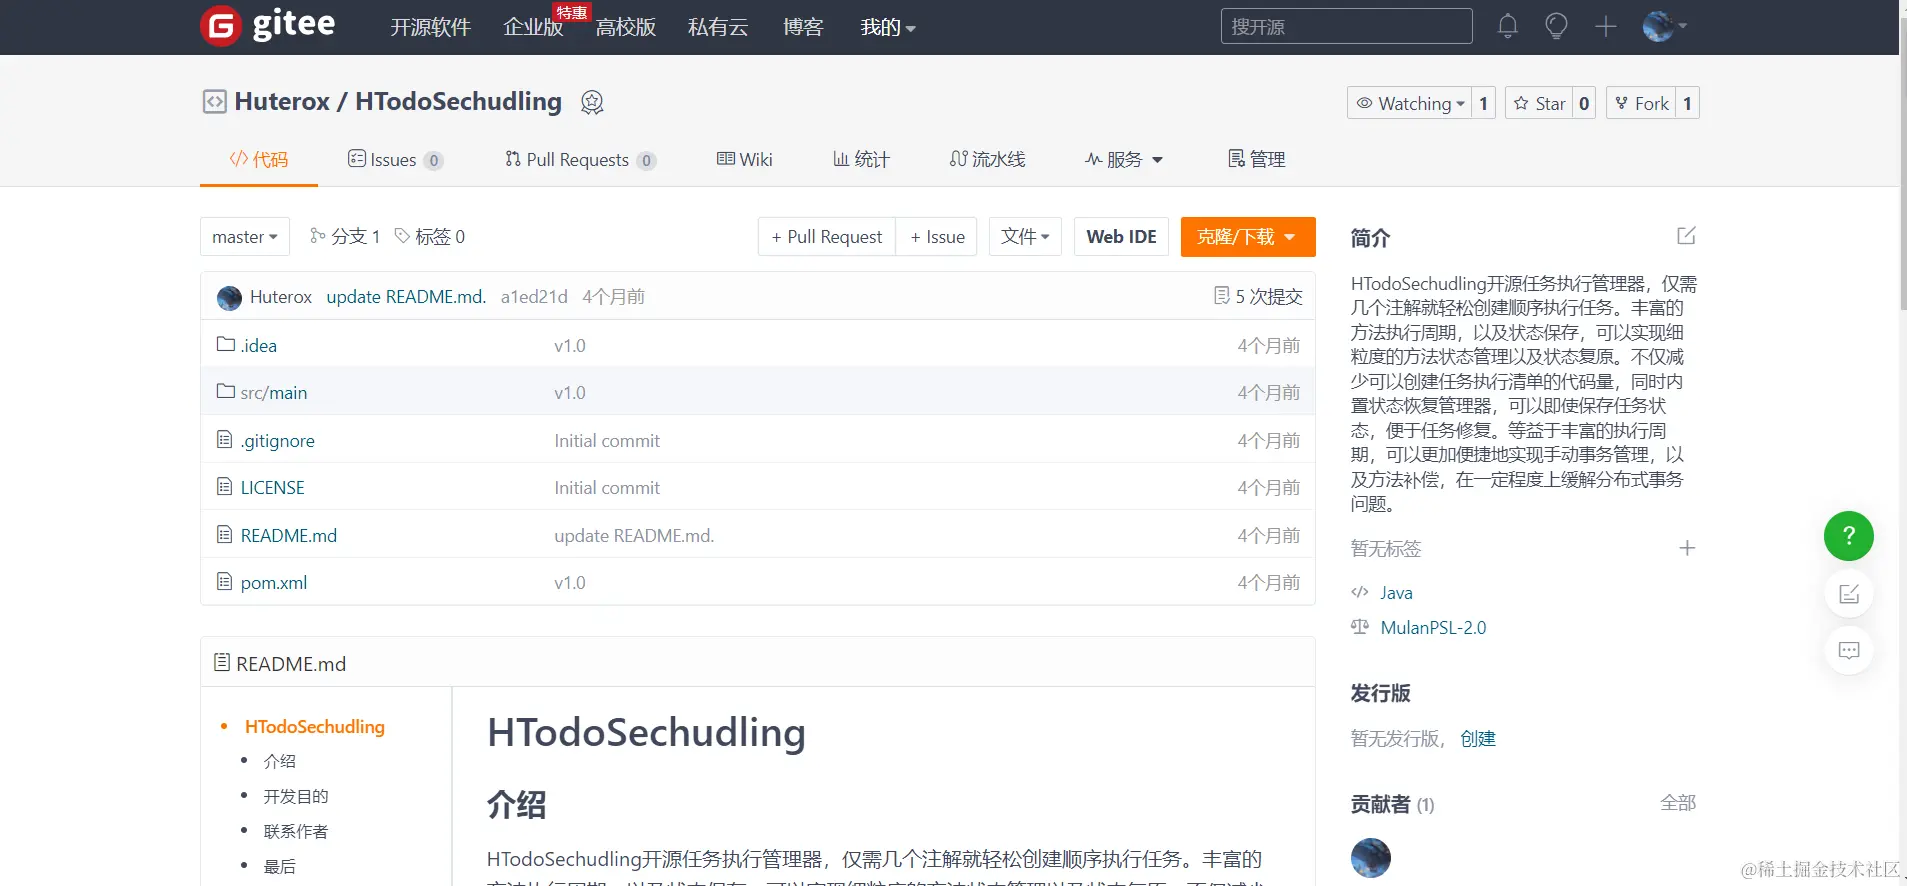Open the Pull Requests tab

[x=580, y=159]
